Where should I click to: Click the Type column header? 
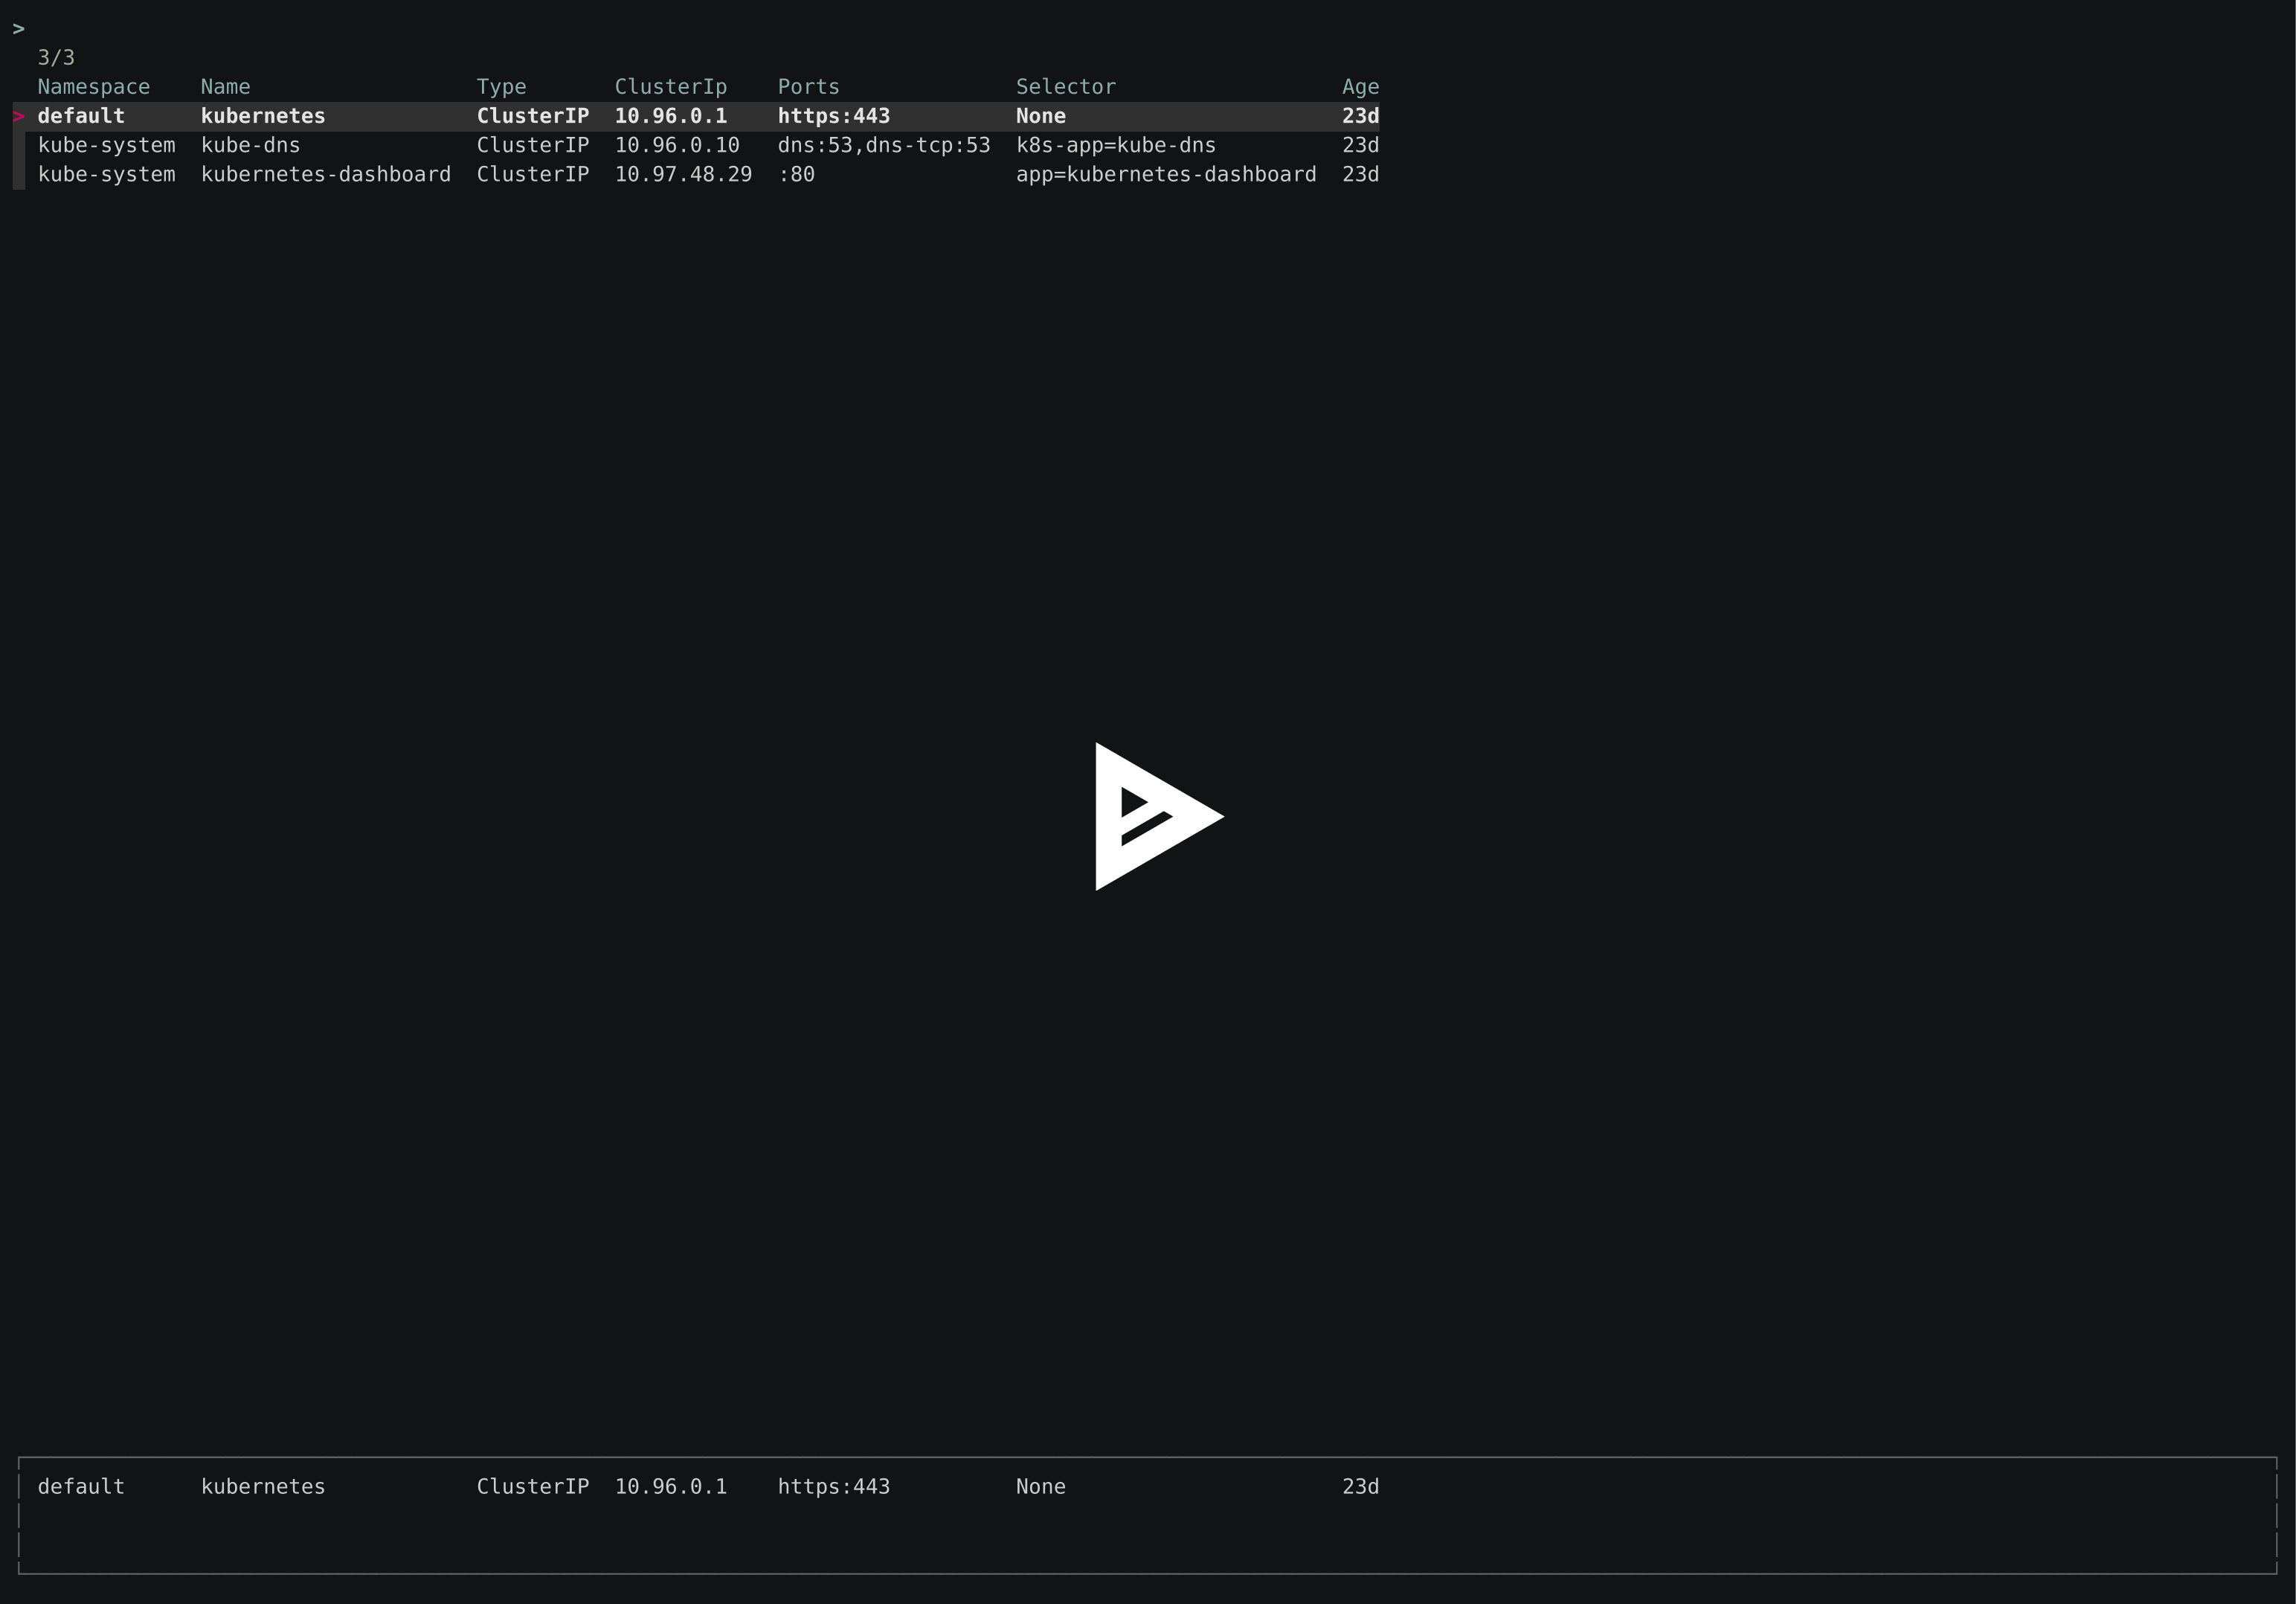501,87
